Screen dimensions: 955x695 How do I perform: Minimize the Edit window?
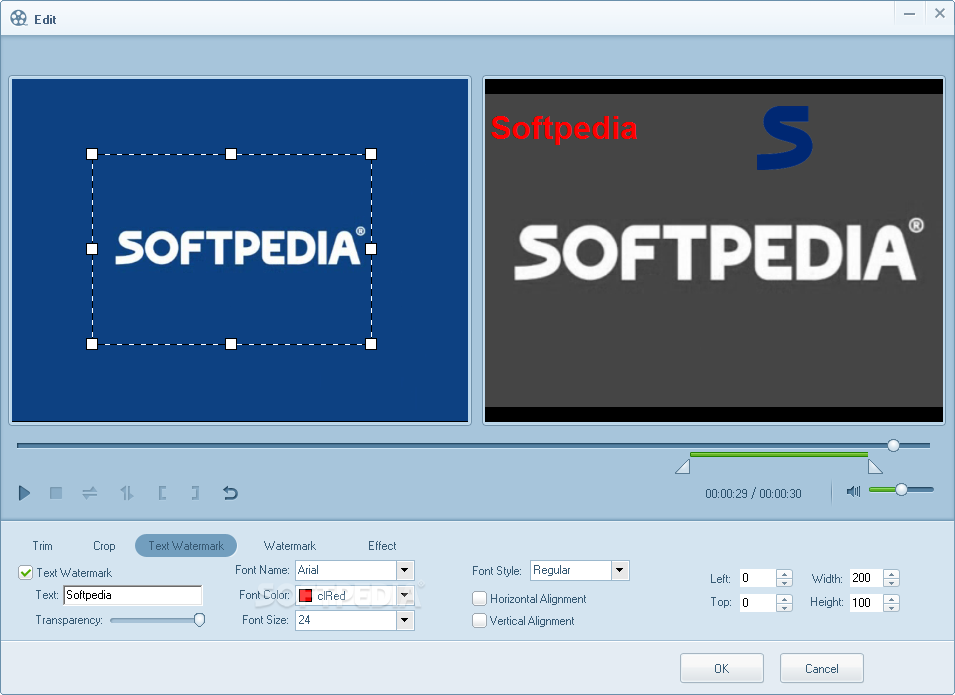[x=909, y=13]
